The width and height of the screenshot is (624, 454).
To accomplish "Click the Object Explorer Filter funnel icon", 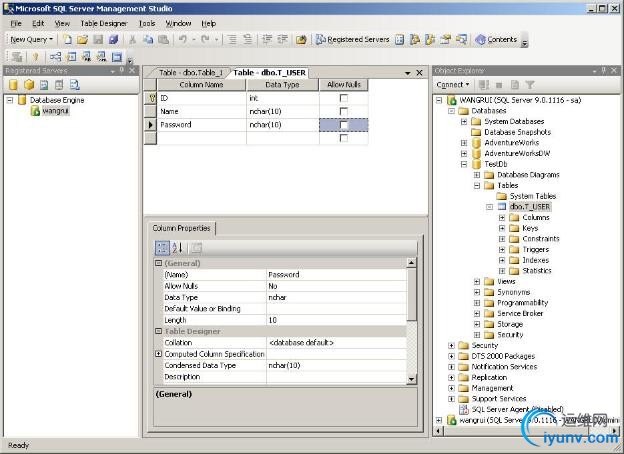I will 530,84.
